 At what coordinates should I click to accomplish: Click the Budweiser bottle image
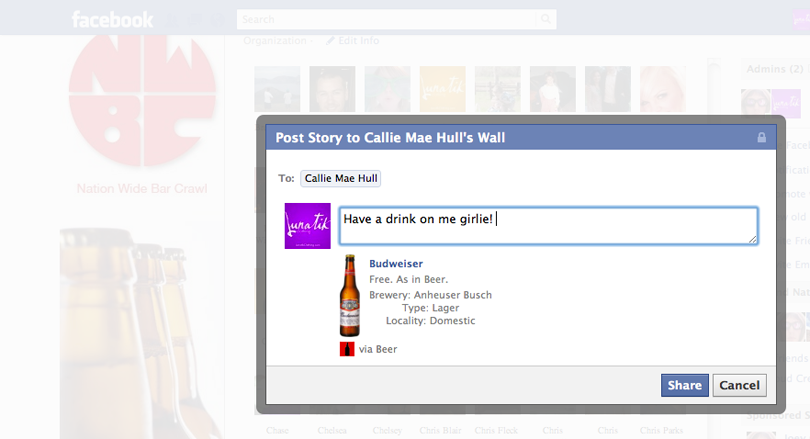pyautogui.click(x=350, y=295)
